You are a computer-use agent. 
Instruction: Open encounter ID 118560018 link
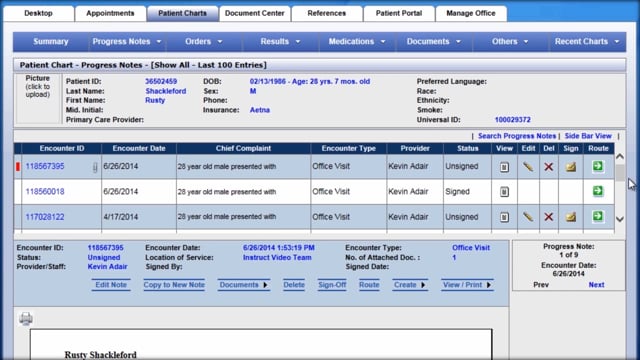click(x=45, y=191)
